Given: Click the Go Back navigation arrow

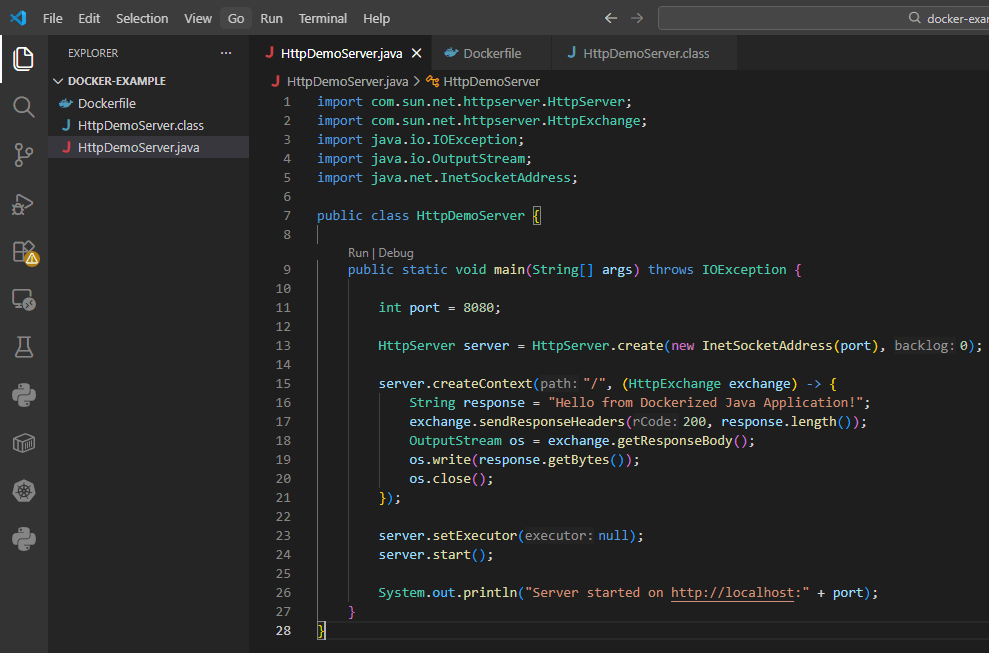Looking at the screenshot, I should (611, 18).
